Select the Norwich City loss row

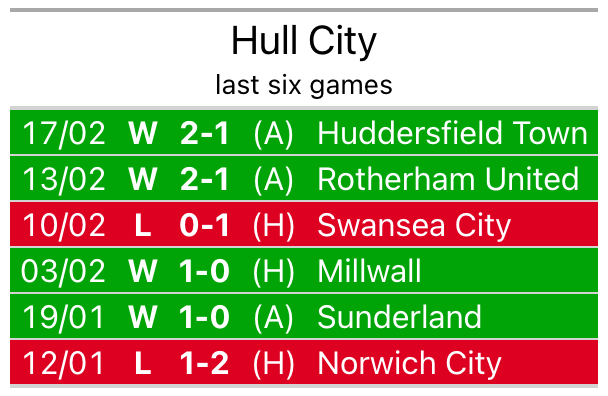click(304, 362)
